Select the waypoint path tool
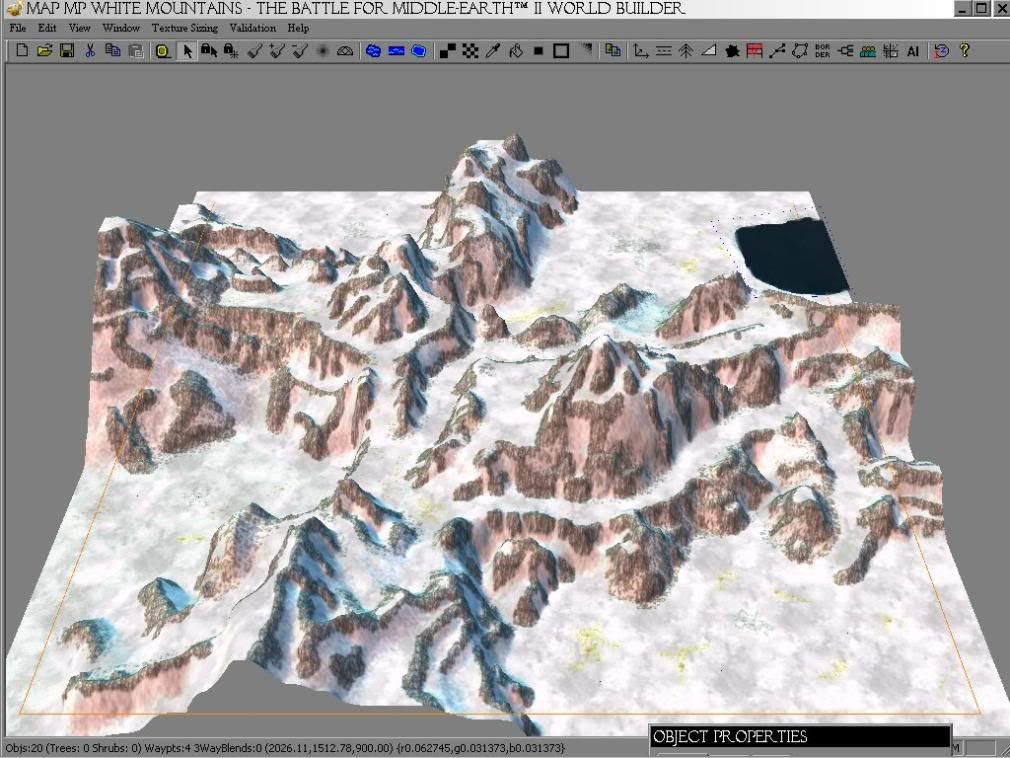 [777, 50]
